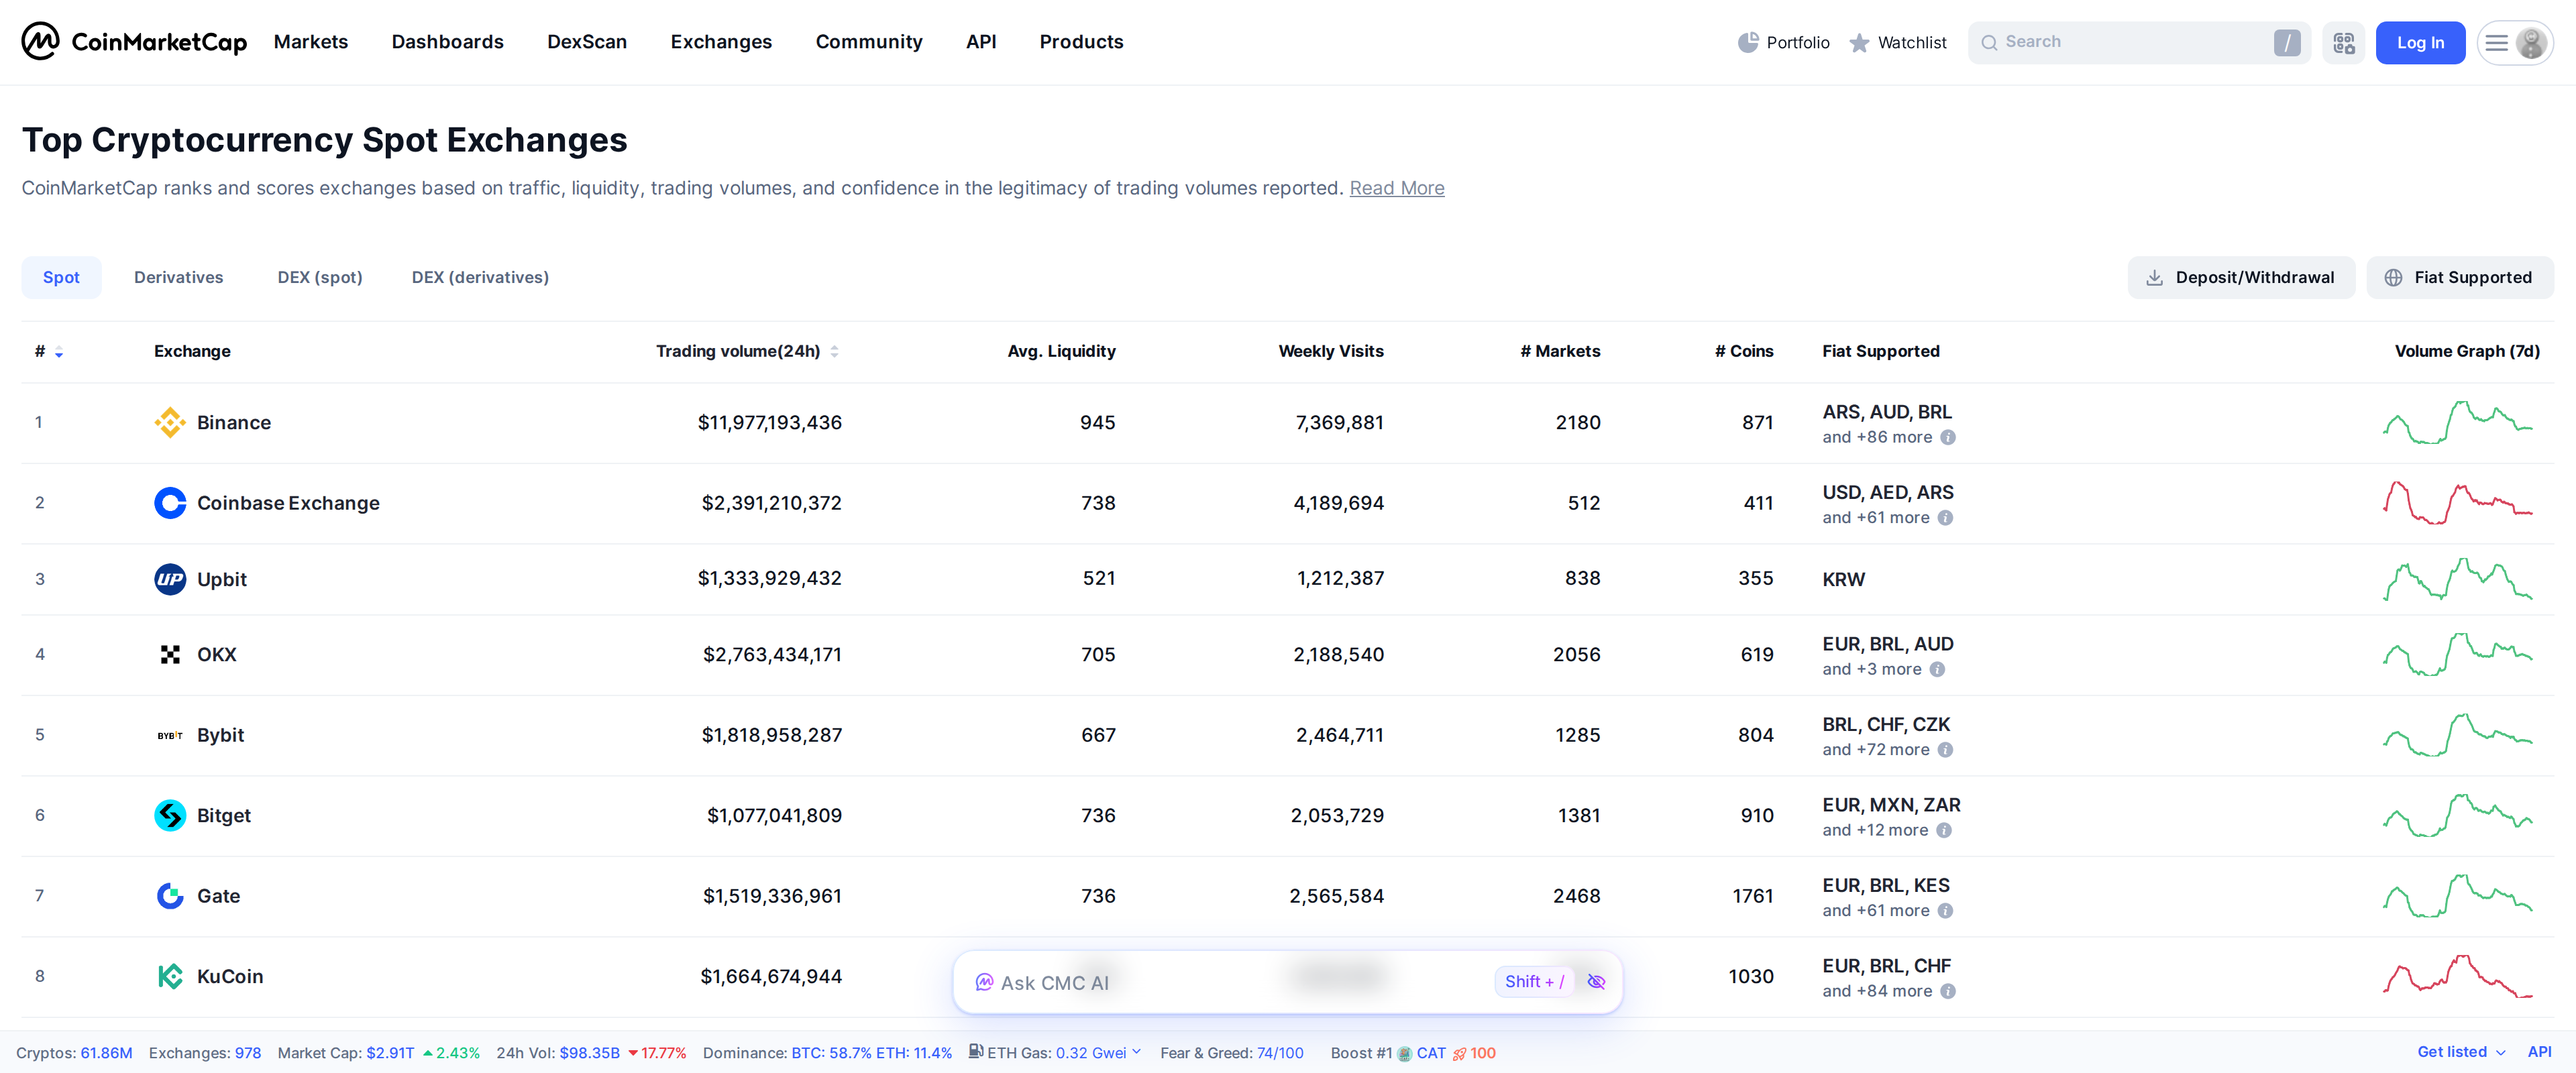The width and height of the screenshot is (2576, 1073).
Task: Click the search slash shortcut icon
Action: click(x=2286, y=42)
